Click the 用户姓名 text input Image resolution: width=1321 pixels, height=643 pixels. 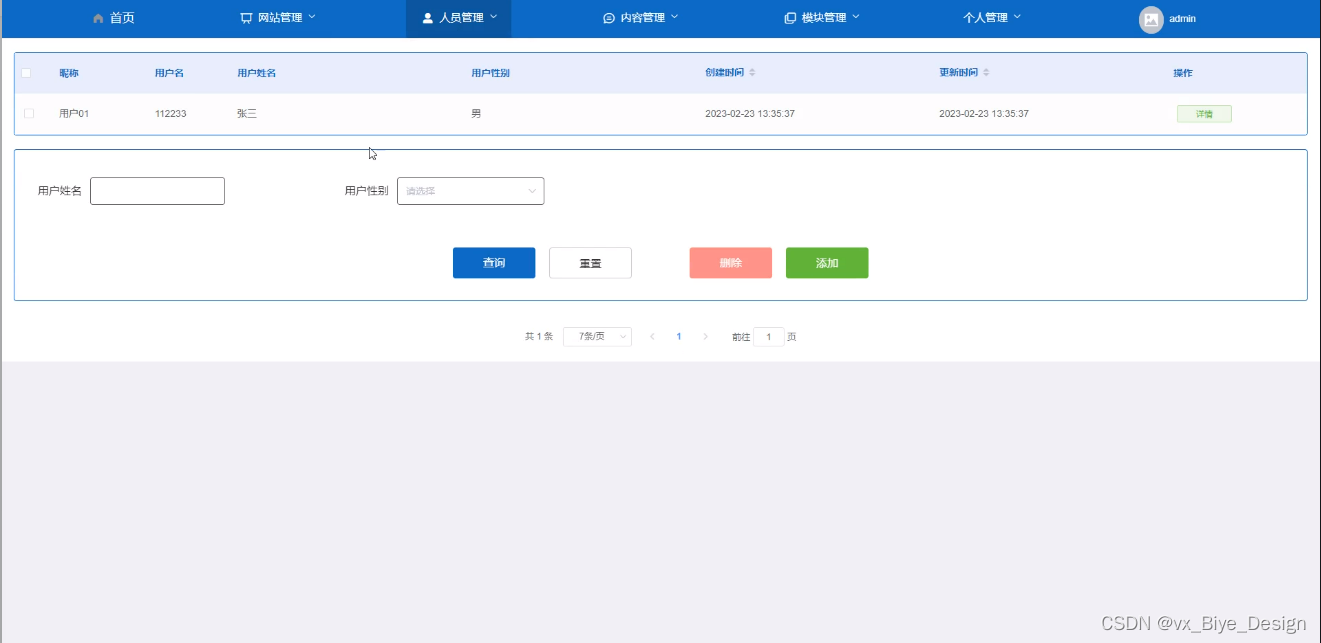[157, 191]
